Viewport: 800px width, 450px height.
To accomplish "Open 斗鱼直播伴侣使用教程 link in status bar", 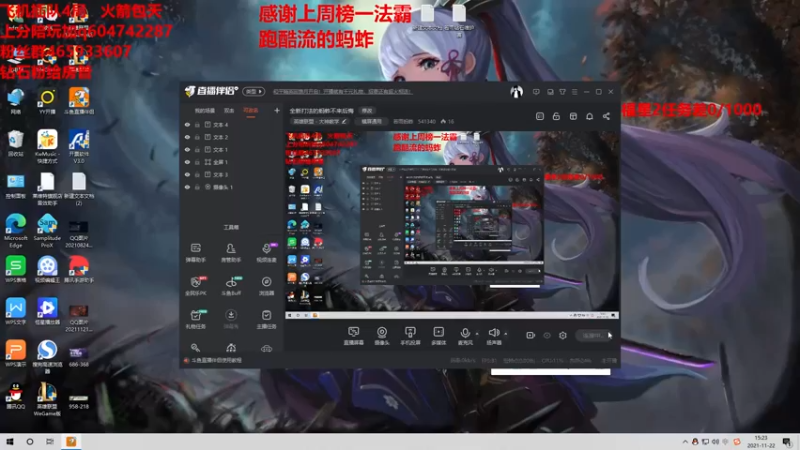I will 216,360.
